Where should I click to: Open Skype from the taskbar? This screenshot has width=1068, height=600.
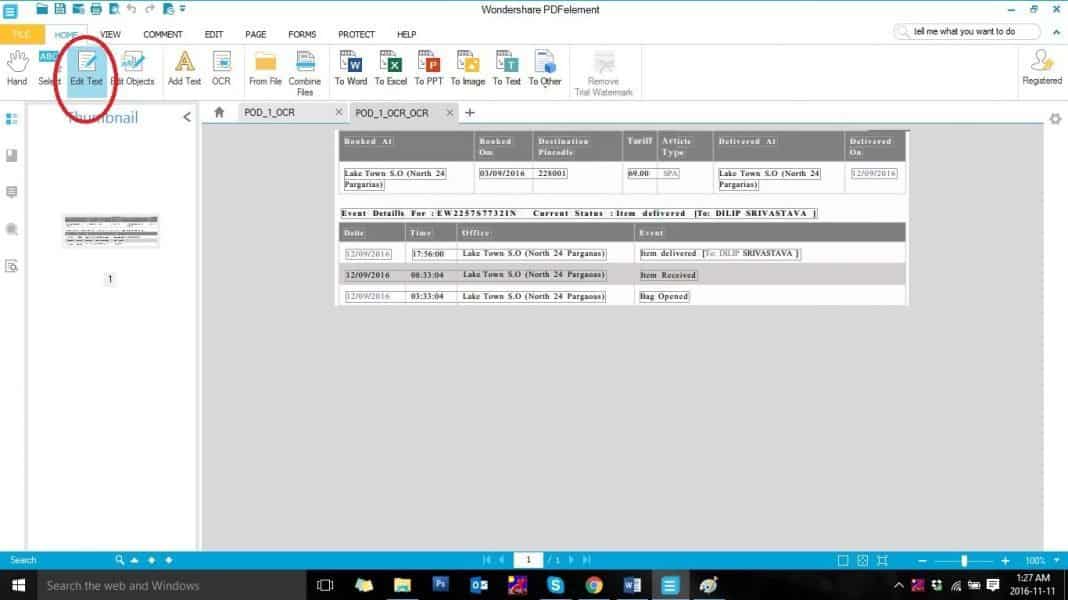555,586
